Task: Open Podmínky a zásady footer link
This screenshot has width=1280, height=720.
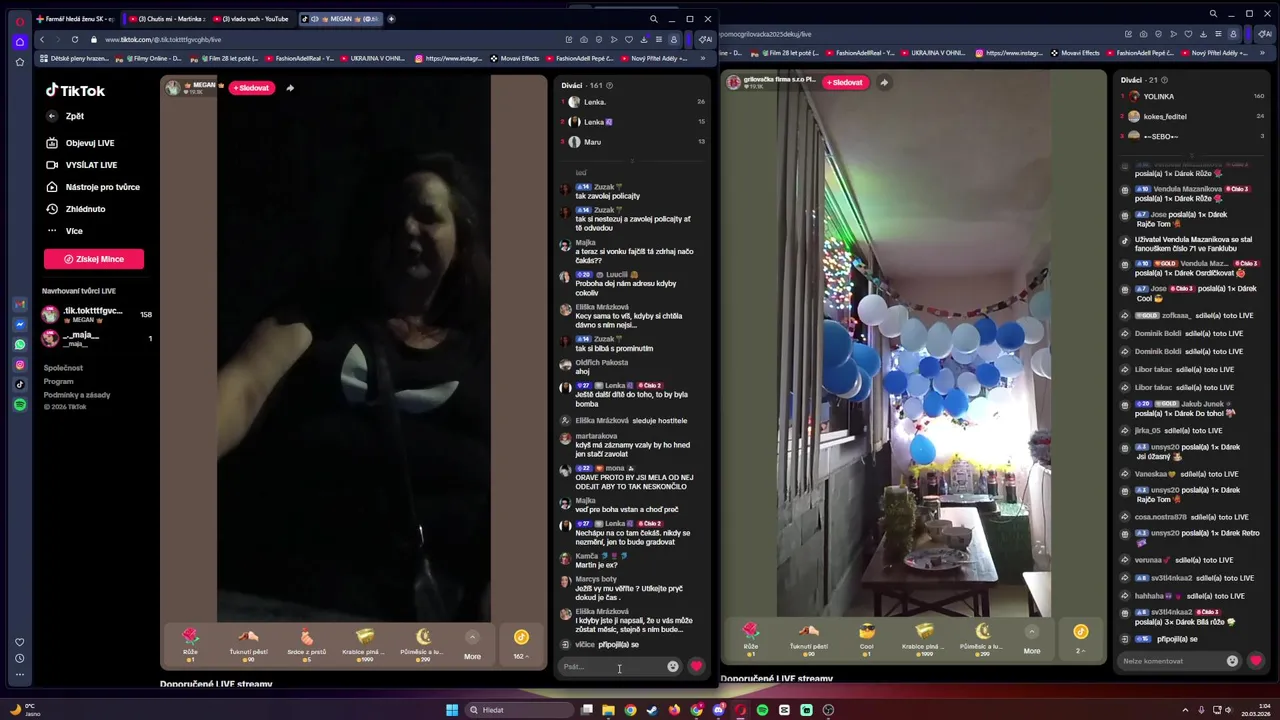Action: click(77, 395)
